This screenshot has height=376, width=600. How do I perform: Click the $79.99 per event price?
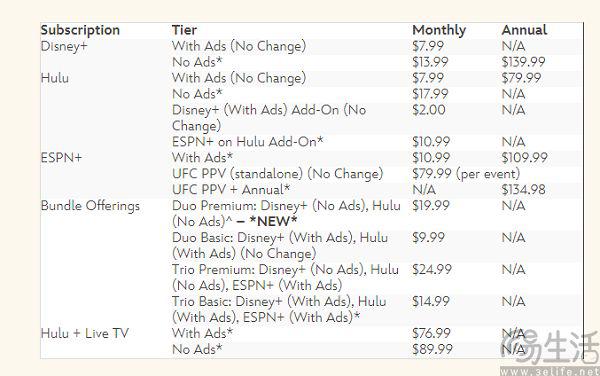point(466,174)
